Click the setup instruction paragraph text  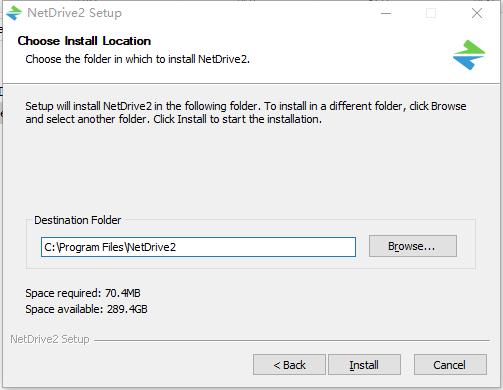246,113
